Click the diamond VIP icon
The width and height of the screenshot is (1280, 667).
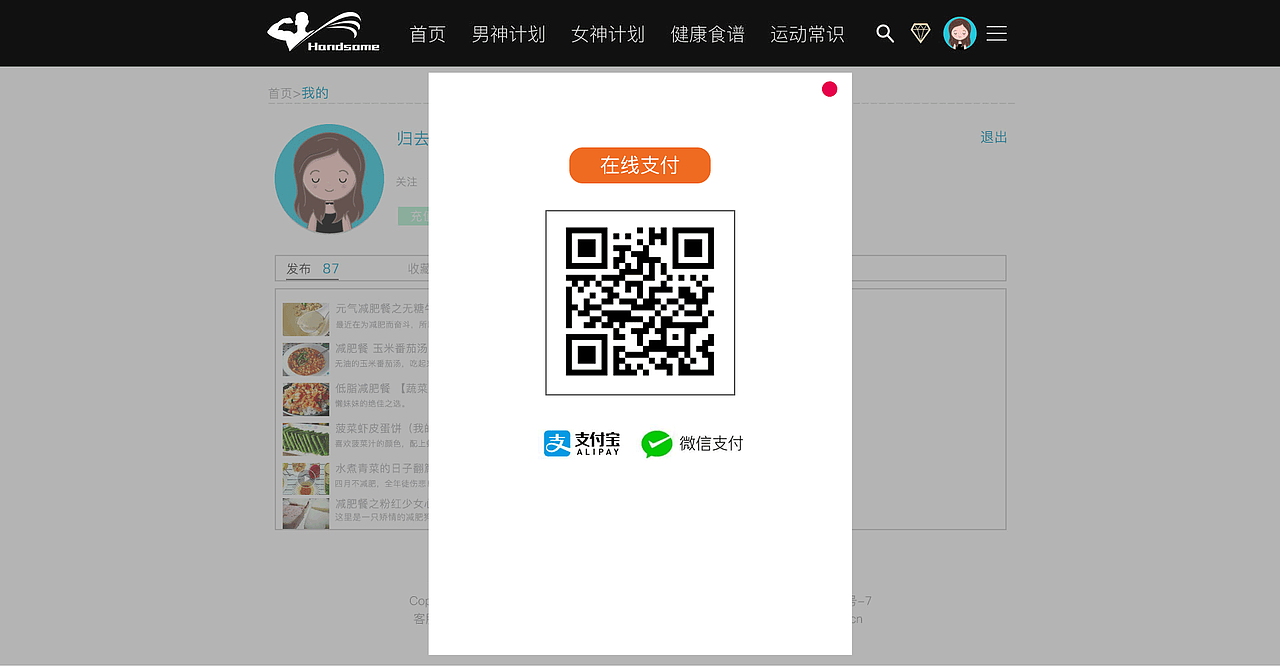click(x=921, y=33)
